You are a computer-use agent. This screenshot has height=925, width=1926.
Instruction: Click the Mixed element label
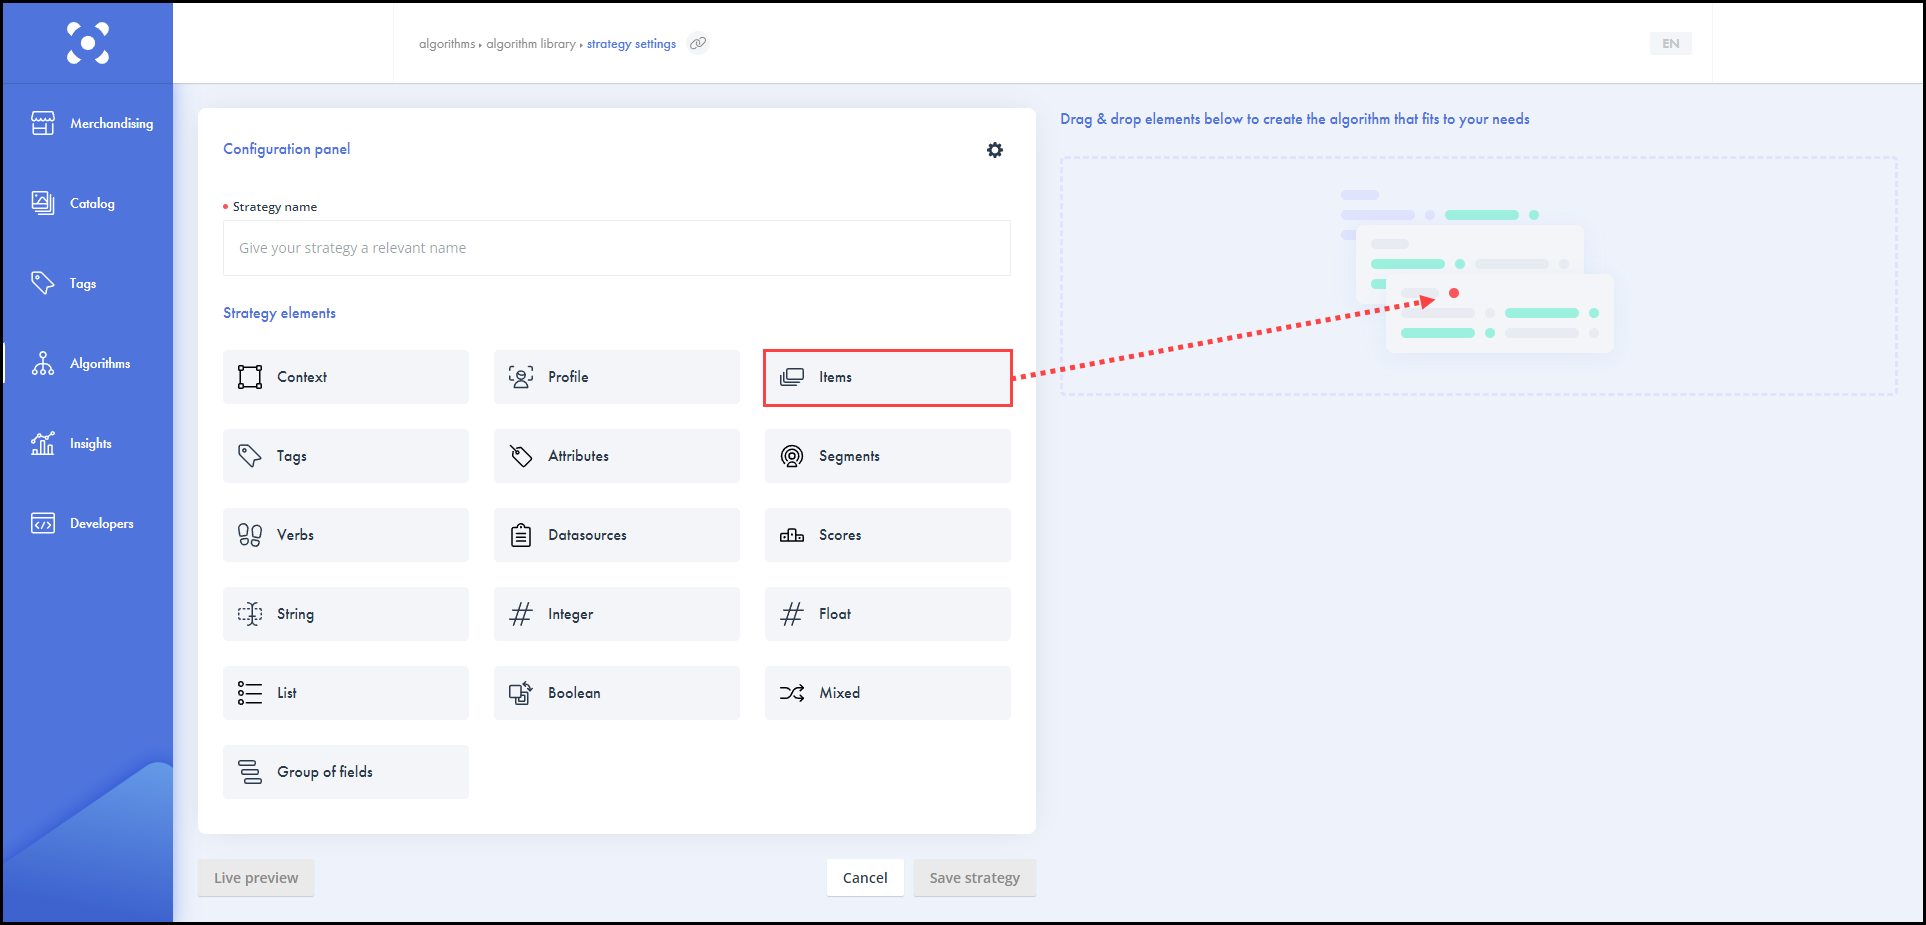click(839, 693)
